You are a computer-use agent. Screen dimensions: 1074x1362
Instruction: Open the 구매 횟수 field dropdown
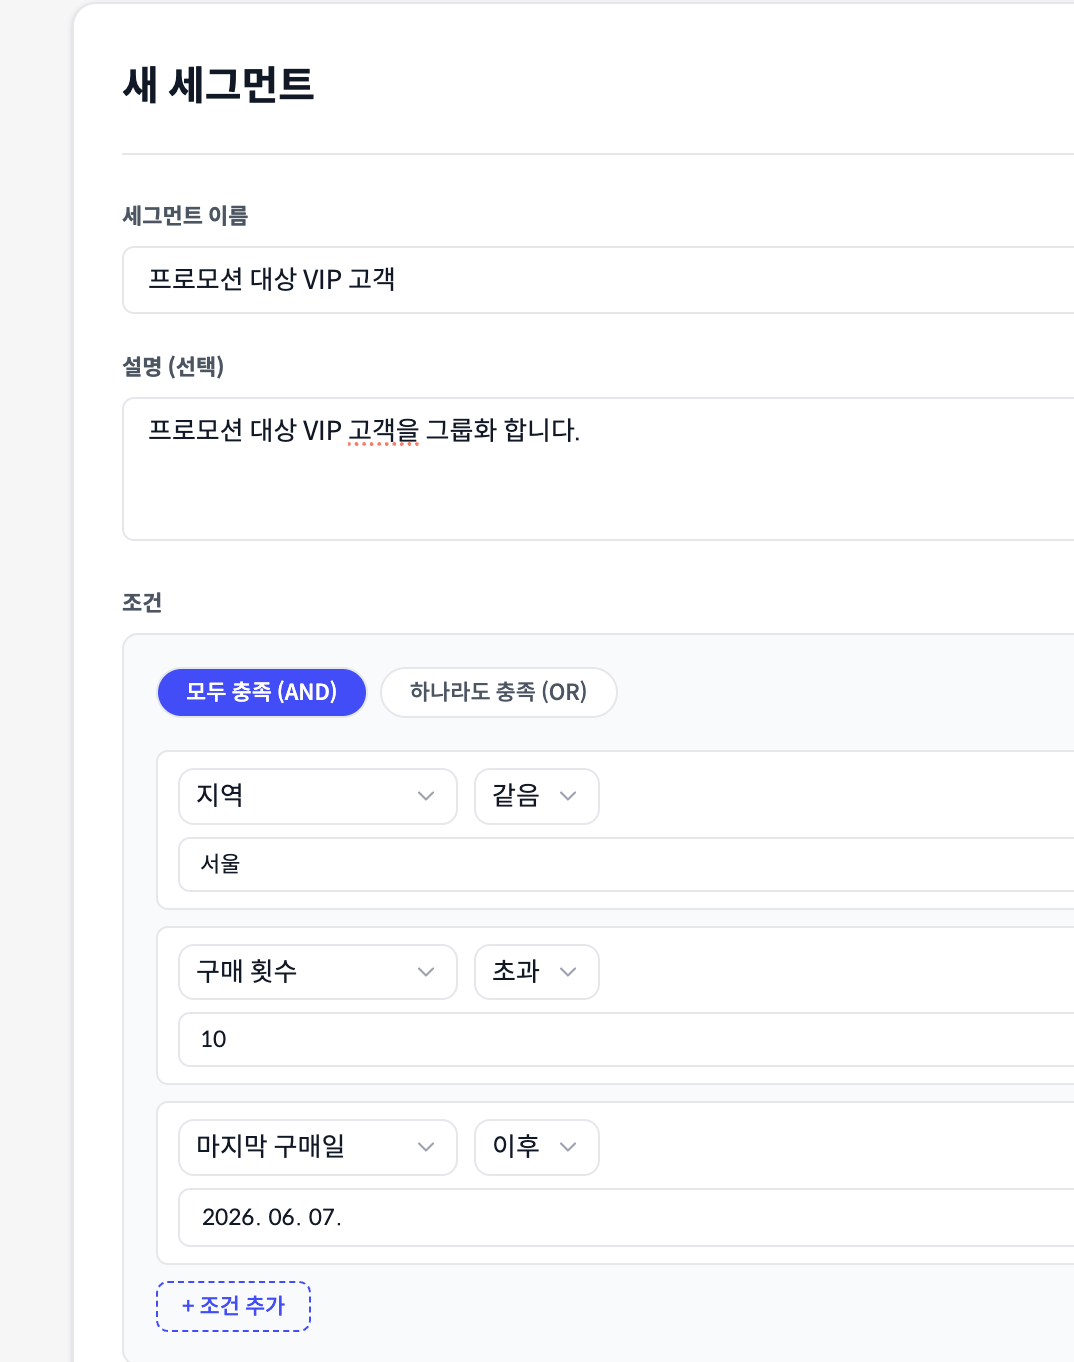pyautogui.click(x=317, y=972)
